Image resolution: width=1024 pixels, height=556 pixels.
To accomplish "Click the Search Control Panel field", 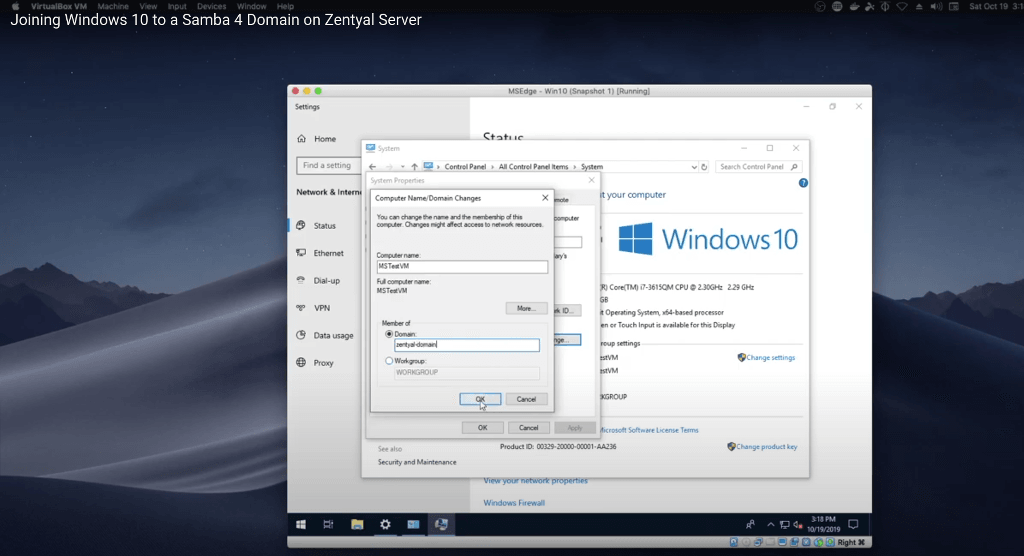I will [x=758, y=167].
